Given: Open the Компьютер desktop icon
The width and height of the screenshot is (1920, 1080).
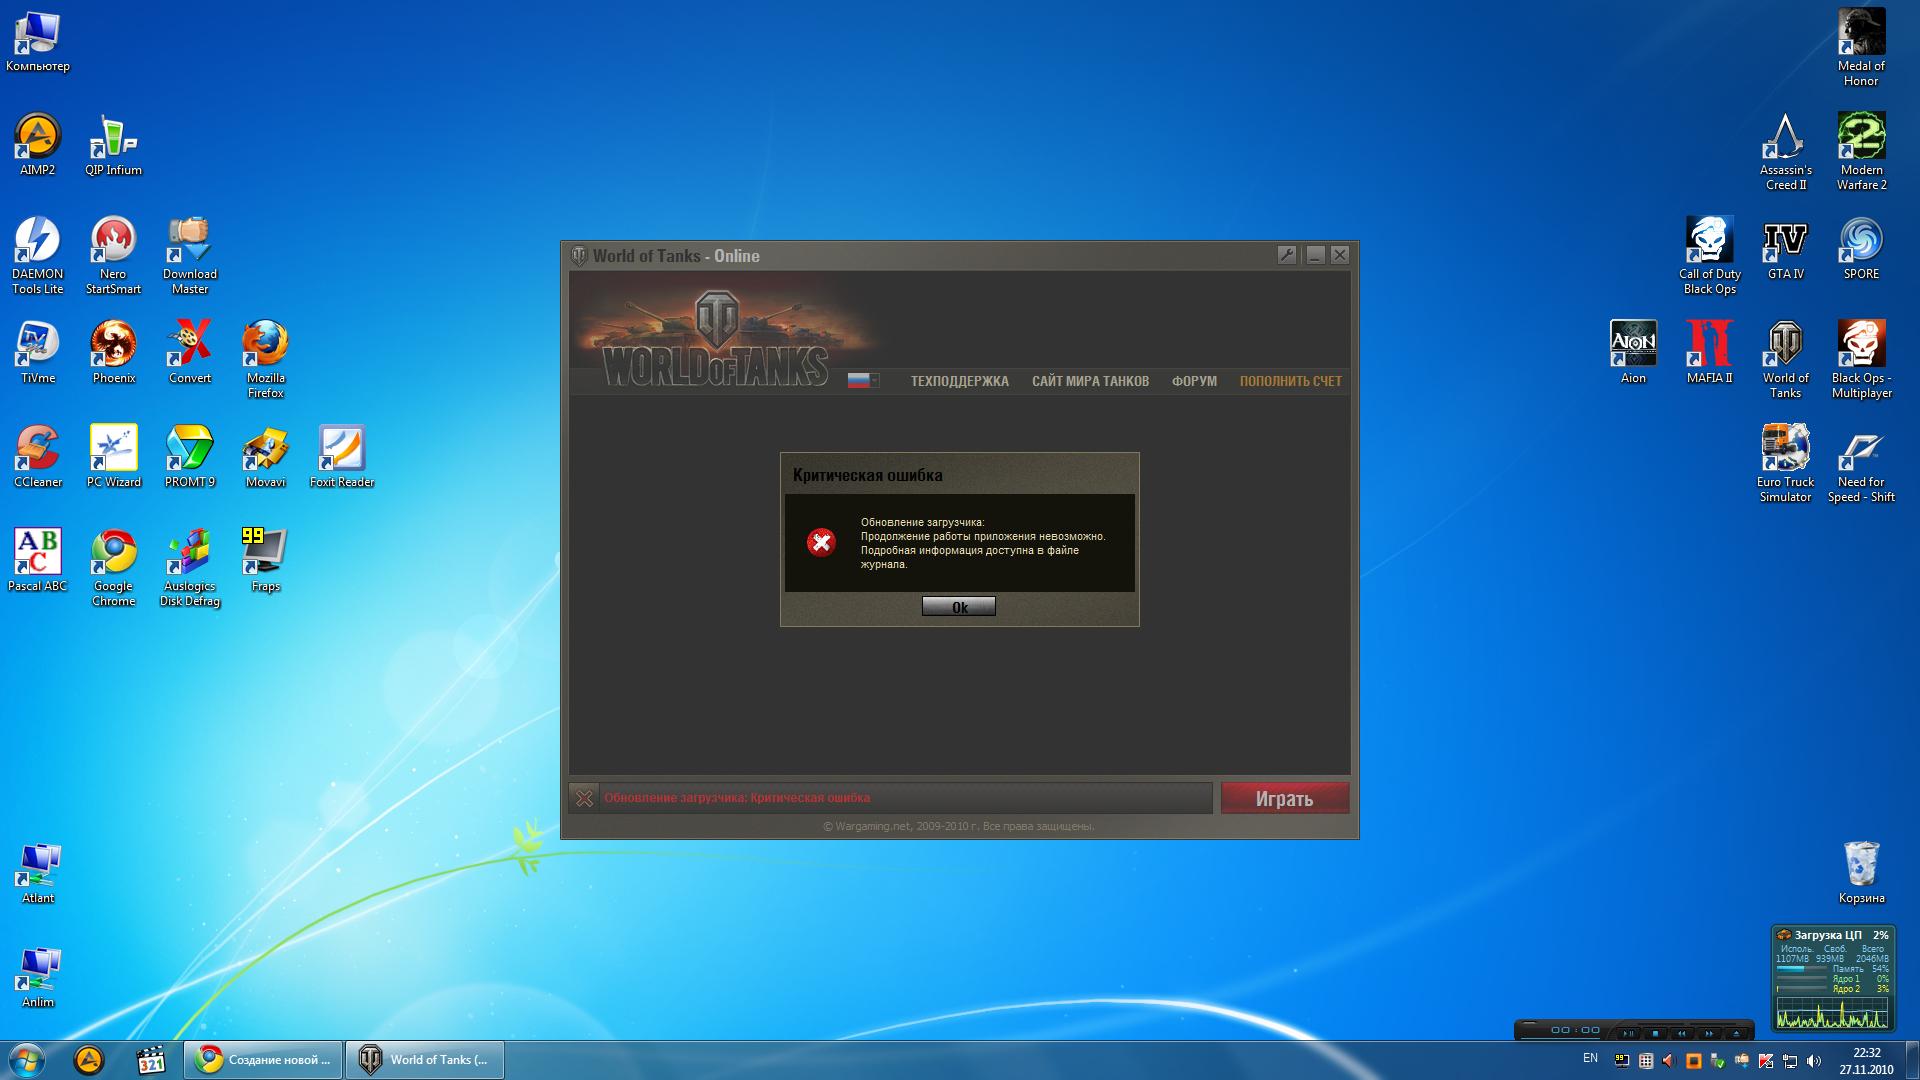Looking at the screenshot, I should [x=38, y=41].
